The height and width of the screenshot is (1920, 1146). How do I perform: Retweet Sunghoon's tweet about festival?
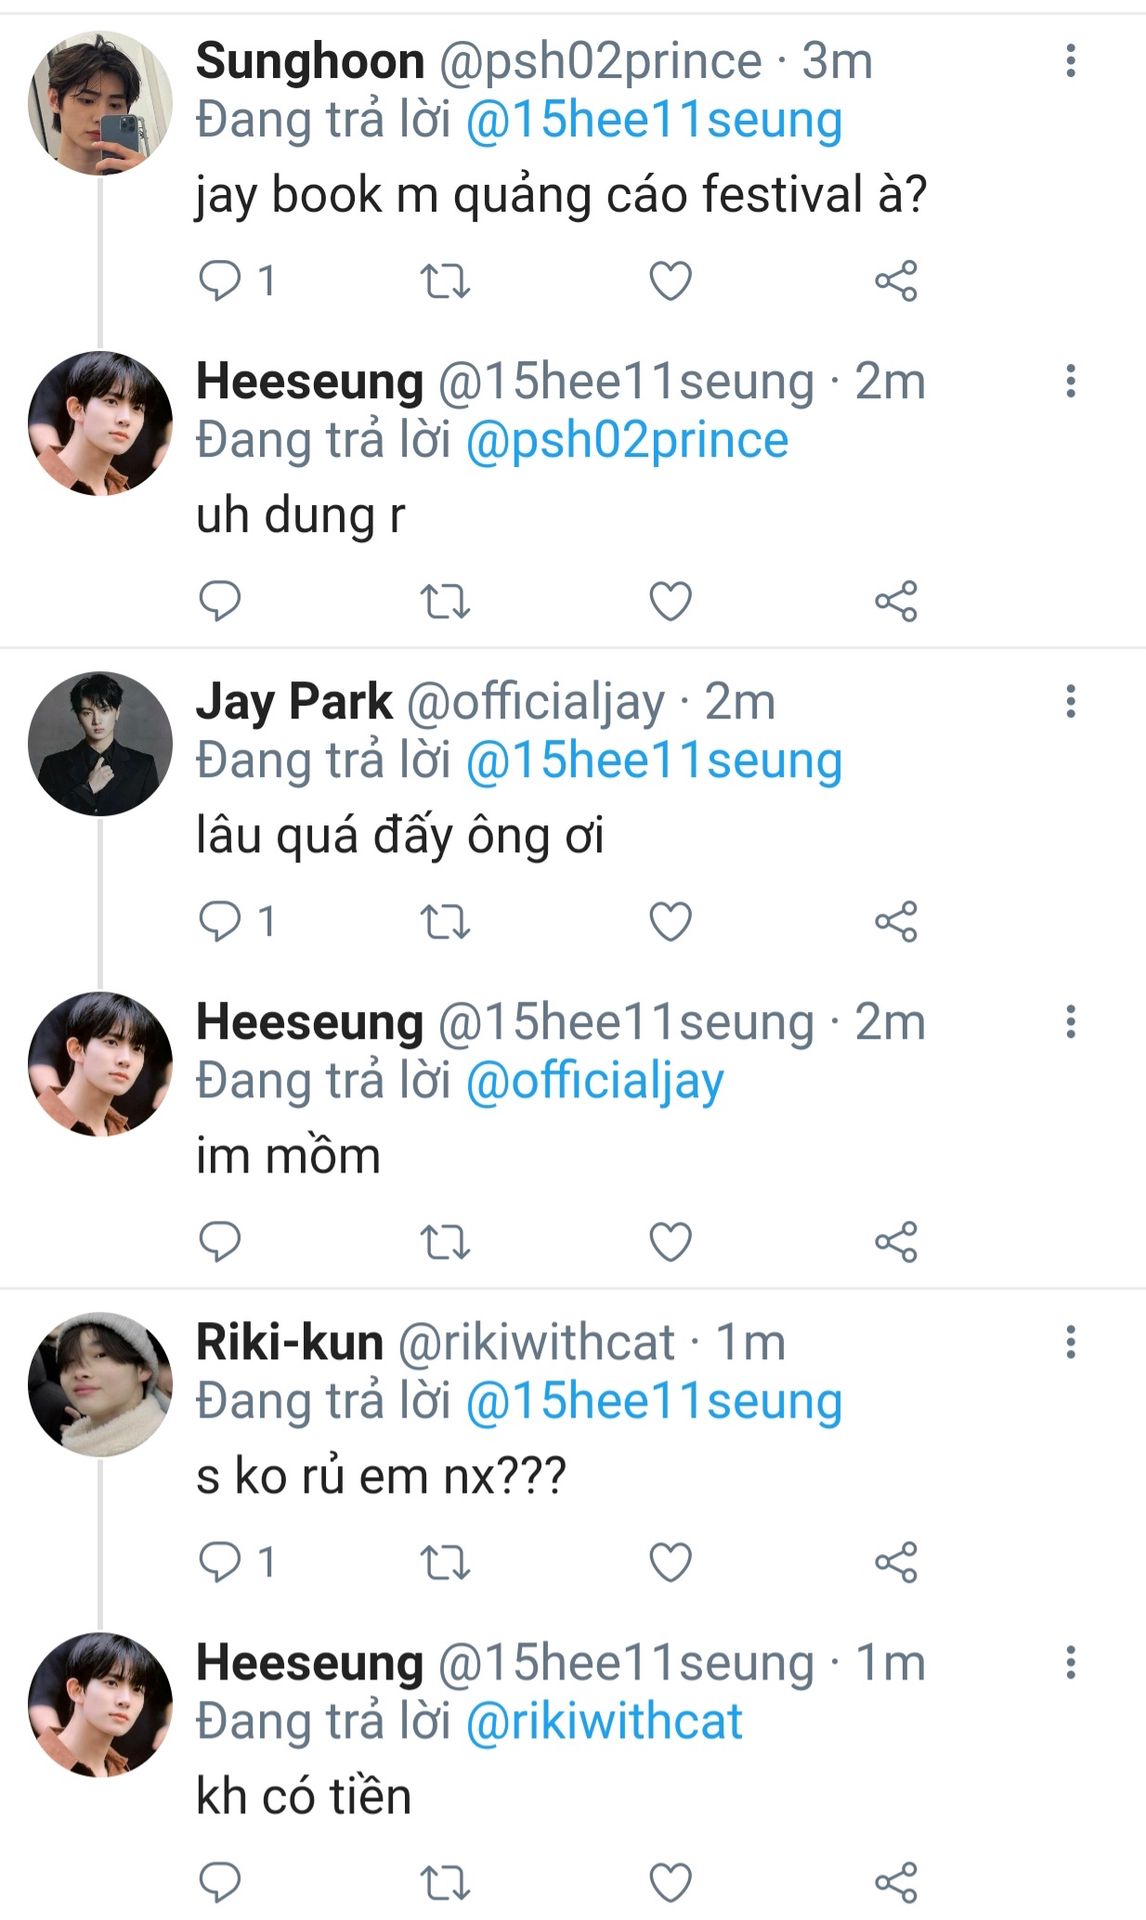coord(444,281)
